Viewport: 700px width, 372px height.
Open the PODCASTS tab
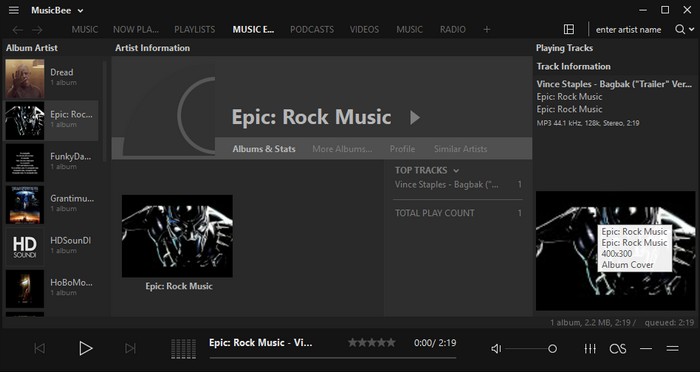[x=312, y=29]
